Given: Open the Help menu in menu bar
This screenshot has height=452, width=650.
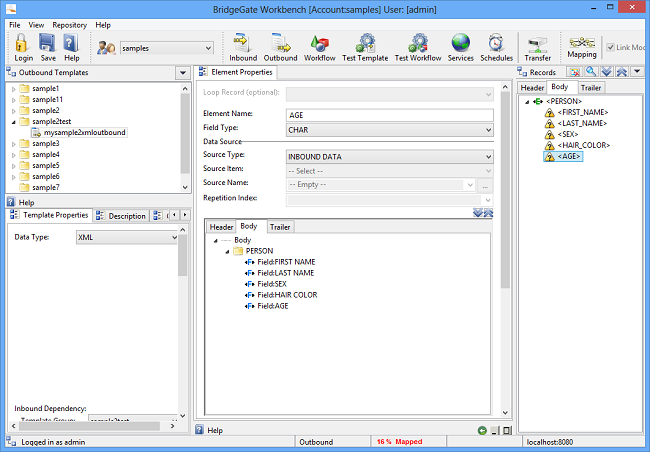Looking at the screenshot, I should point(103,25).
